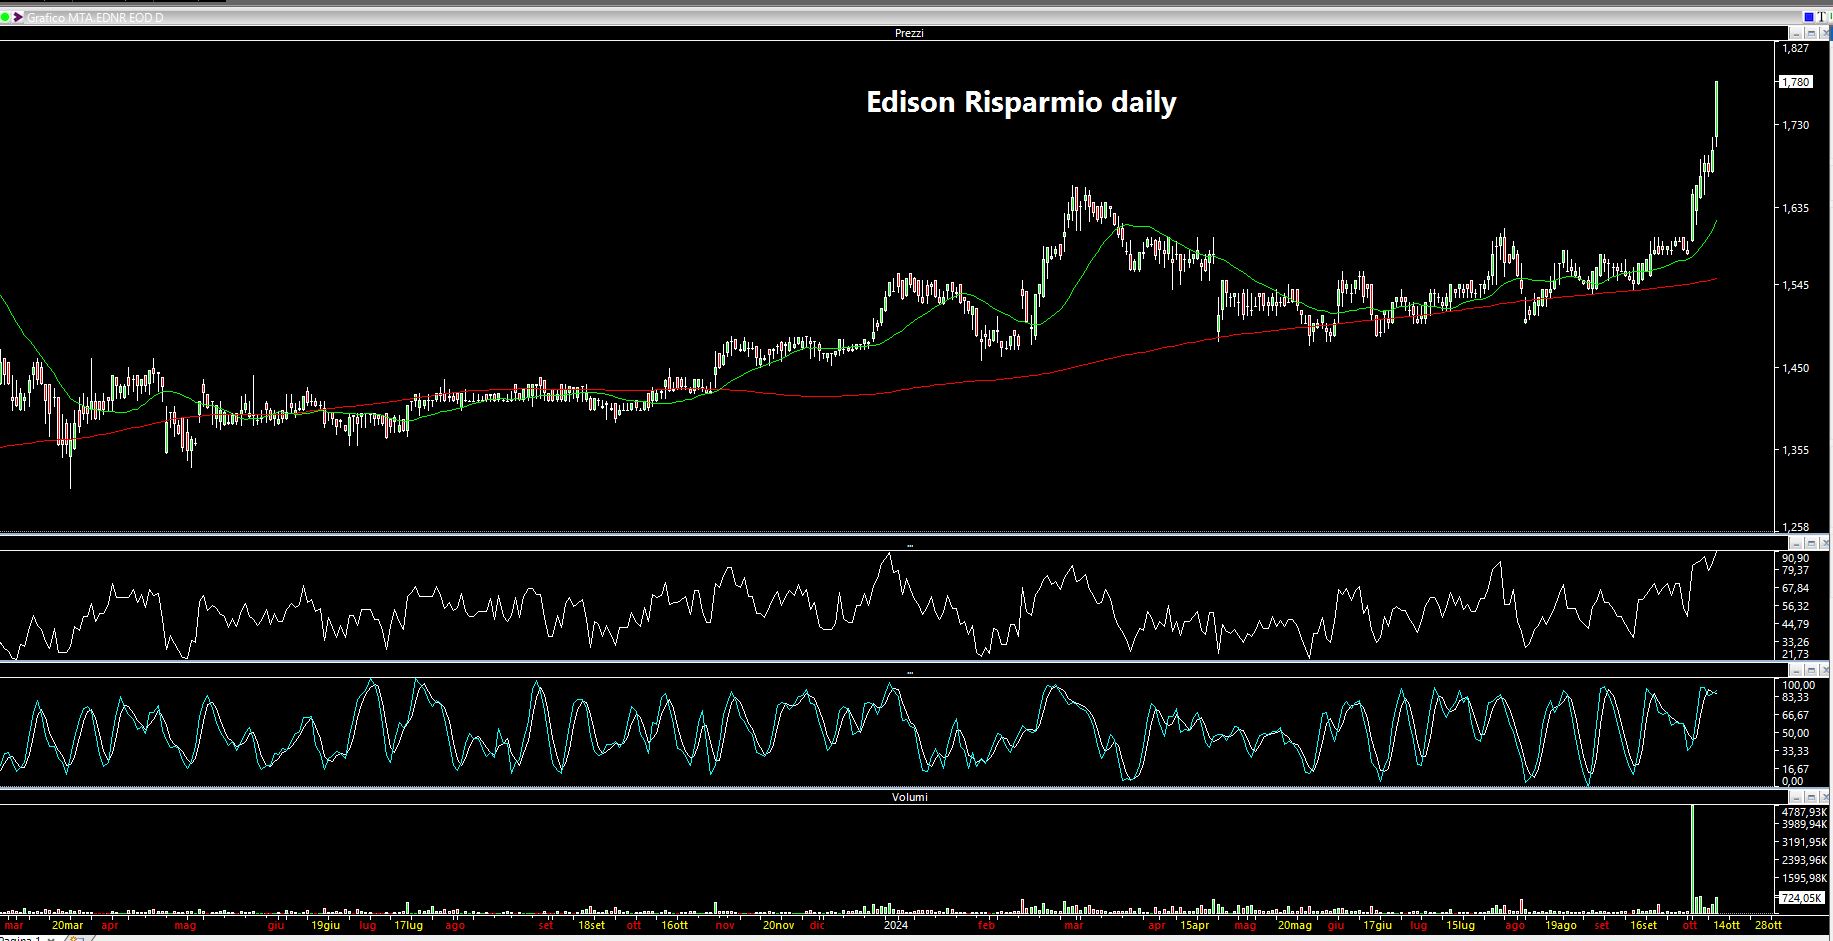Click the 56,32 RSI axis value
The height and width of the screenshot is (941, 1833).
pos(1795,606)
